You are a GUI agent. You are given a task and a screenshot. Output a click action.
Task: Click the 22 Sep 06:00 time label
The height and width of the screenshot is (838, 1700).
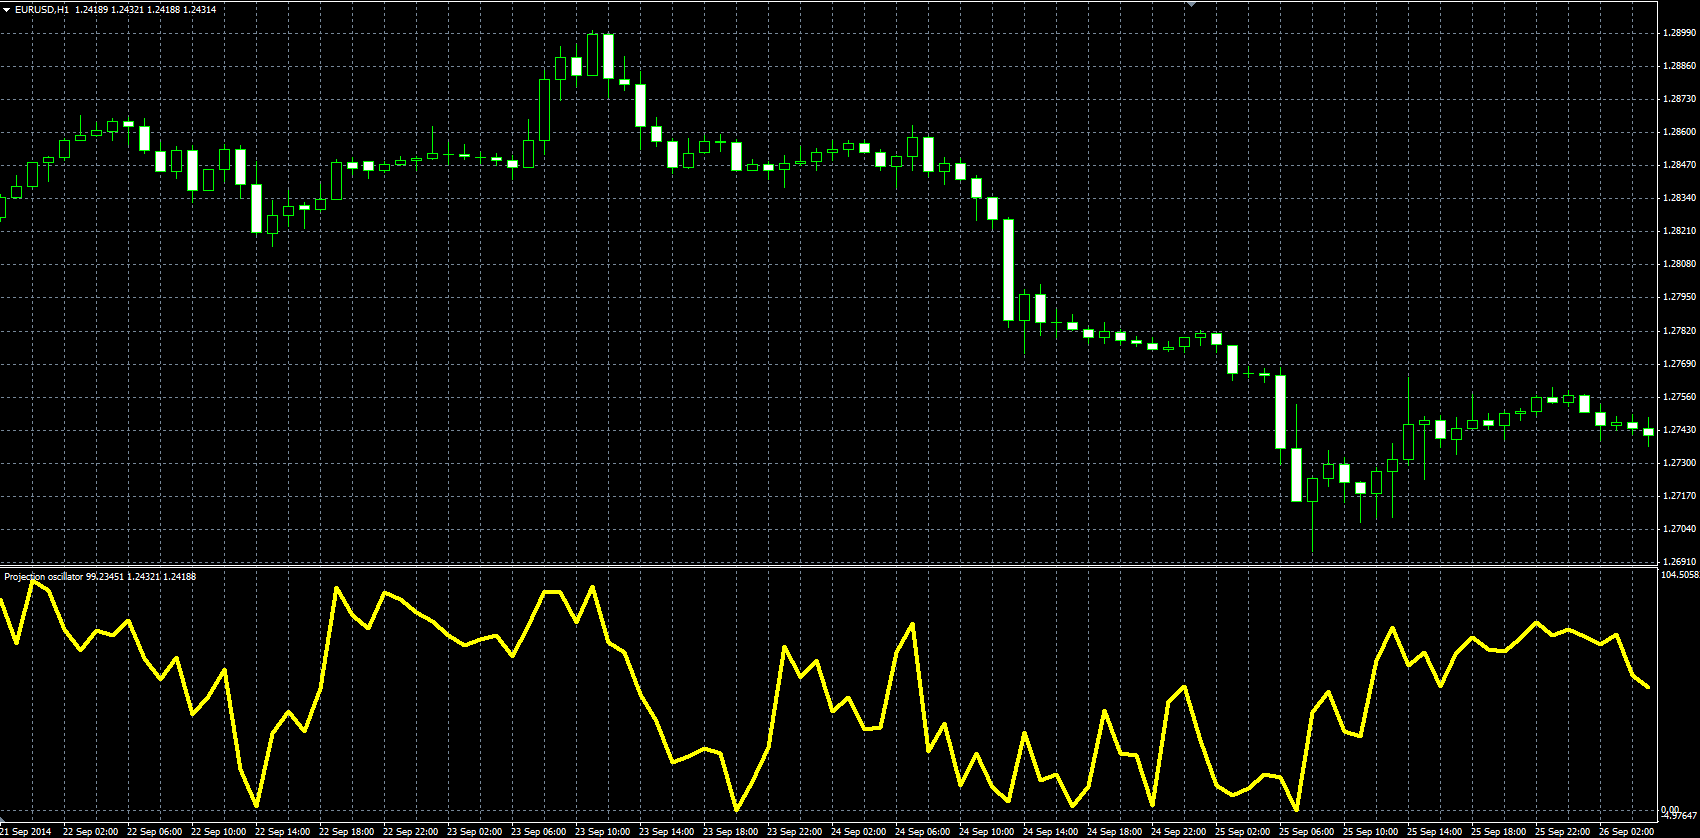[x=154, y=832]
